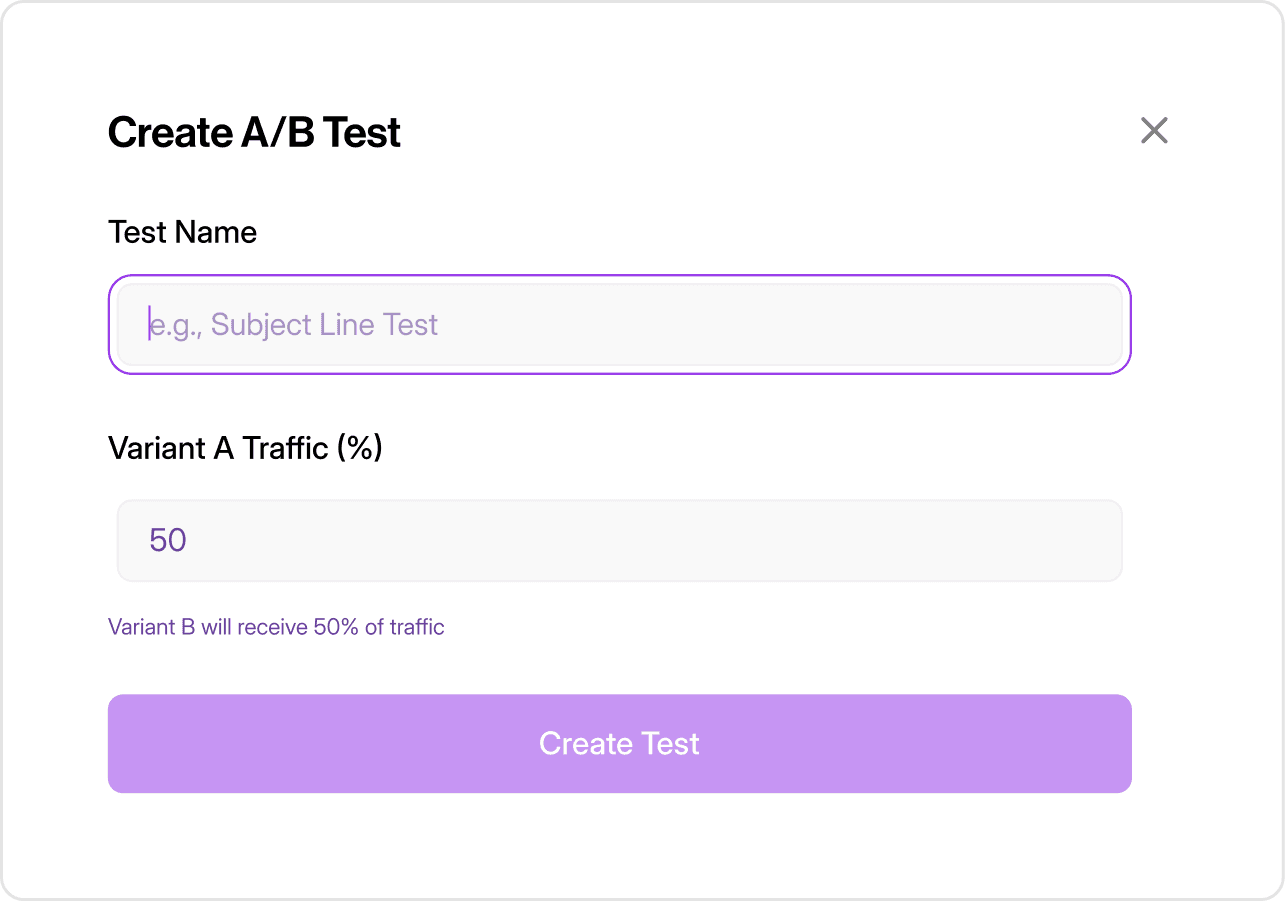Select the Variant A Traffic input
1285x902 pixels.
point(619,539)
